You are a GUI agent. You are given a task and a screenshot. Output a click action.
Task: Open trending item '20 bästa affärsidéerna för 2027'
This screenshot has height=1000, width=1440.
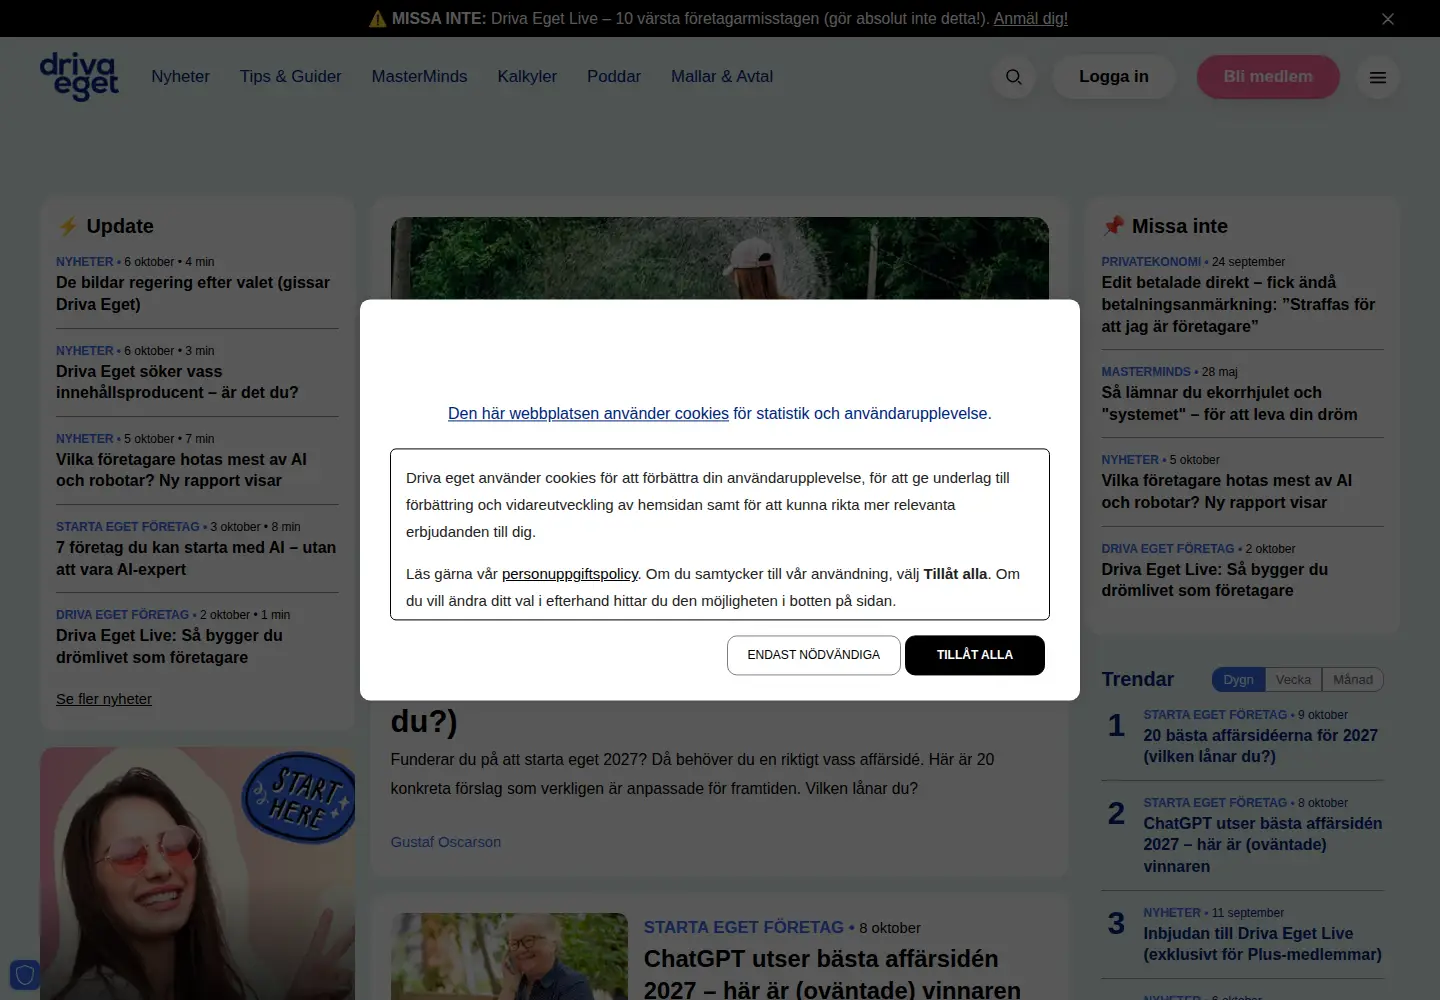pyautogui.click(x=1261, y=746)
